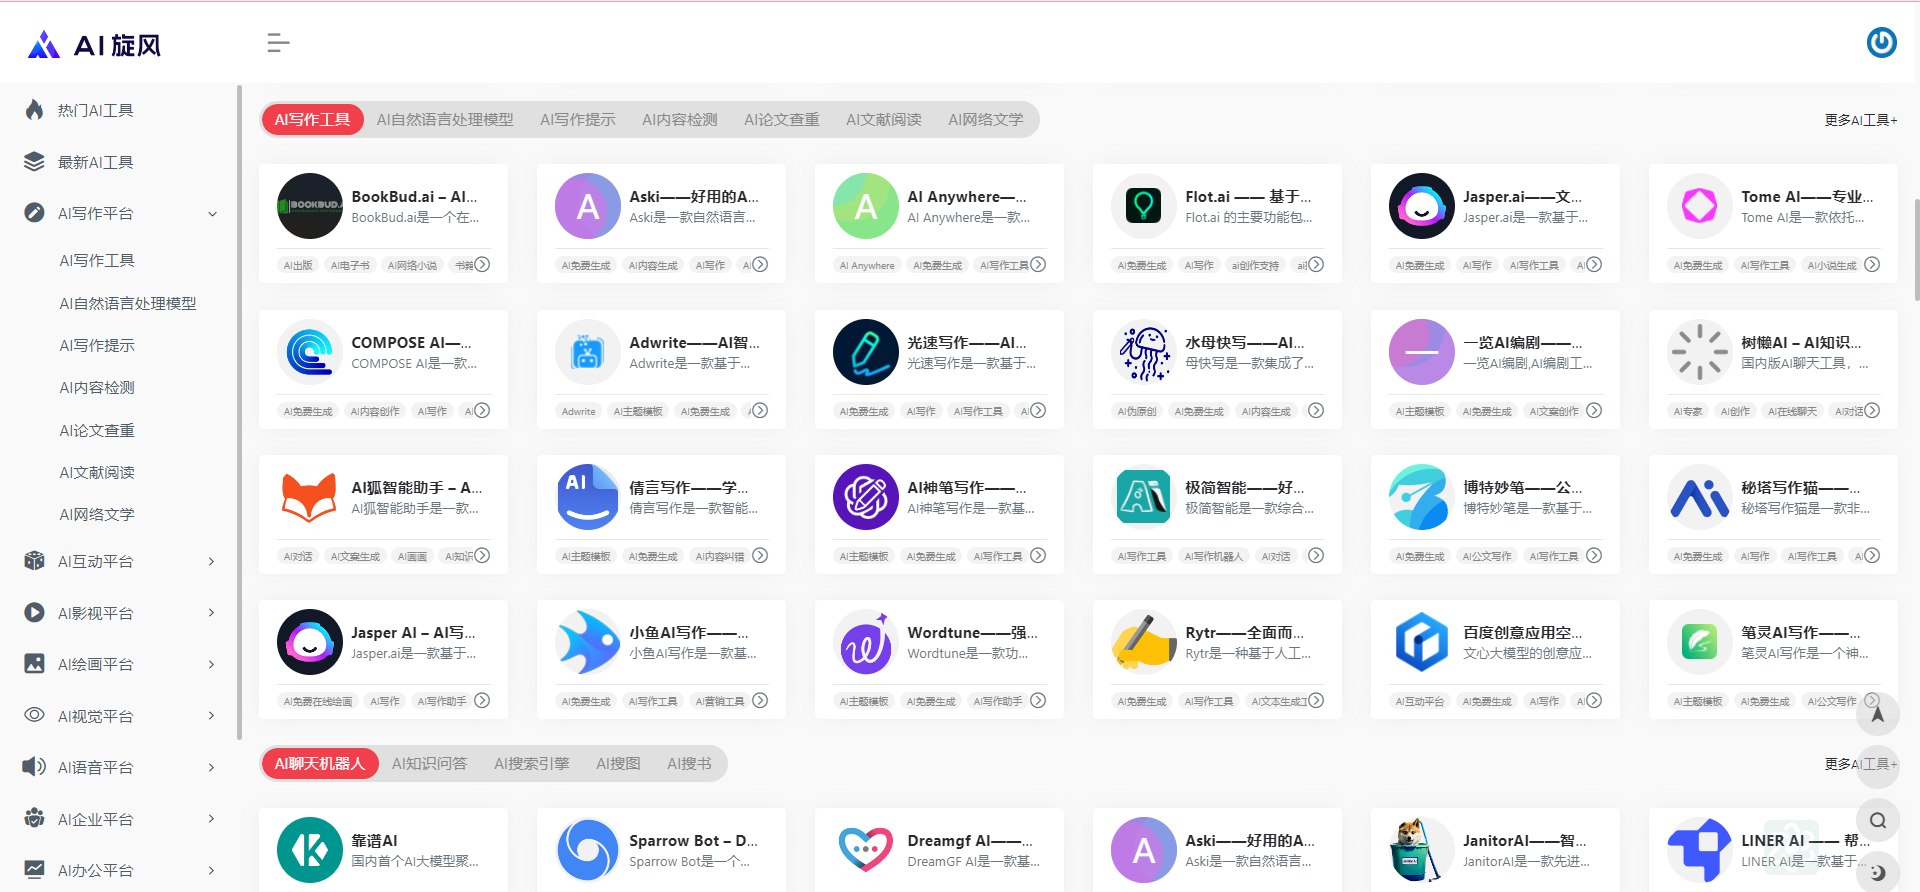Open 最新AI工具 in the sidebar
The width and height of the screenshot is (1920, 892).
pyautogui.click(x=95, y=162)
